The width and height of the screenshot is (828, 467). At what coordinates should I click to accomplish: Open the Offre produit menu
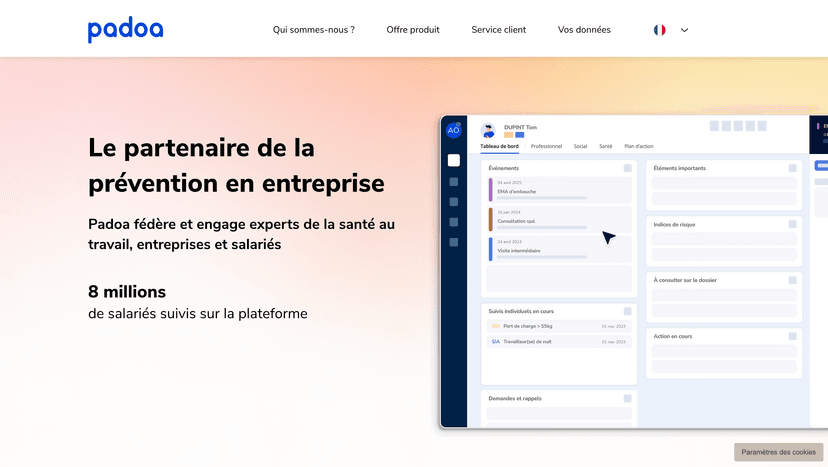(x=413, y=30)
